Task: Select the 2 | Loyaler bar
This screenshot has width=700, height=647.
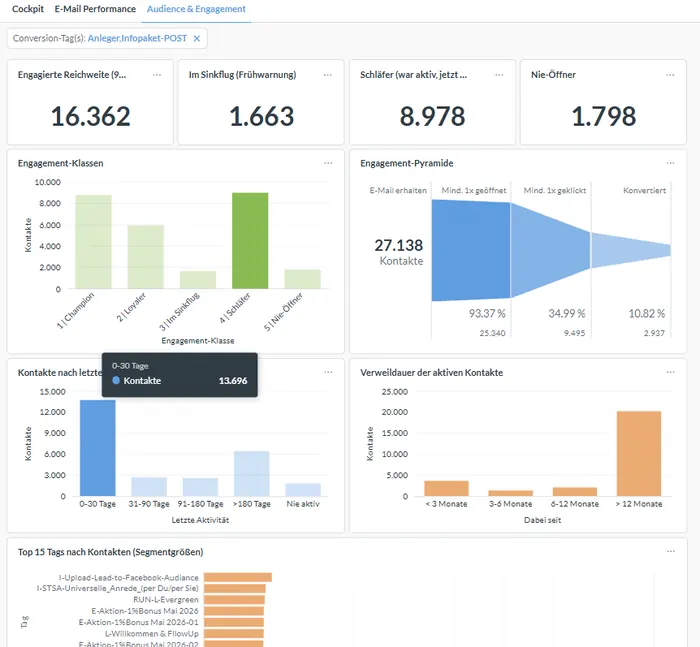Action: tap(146, 257)
